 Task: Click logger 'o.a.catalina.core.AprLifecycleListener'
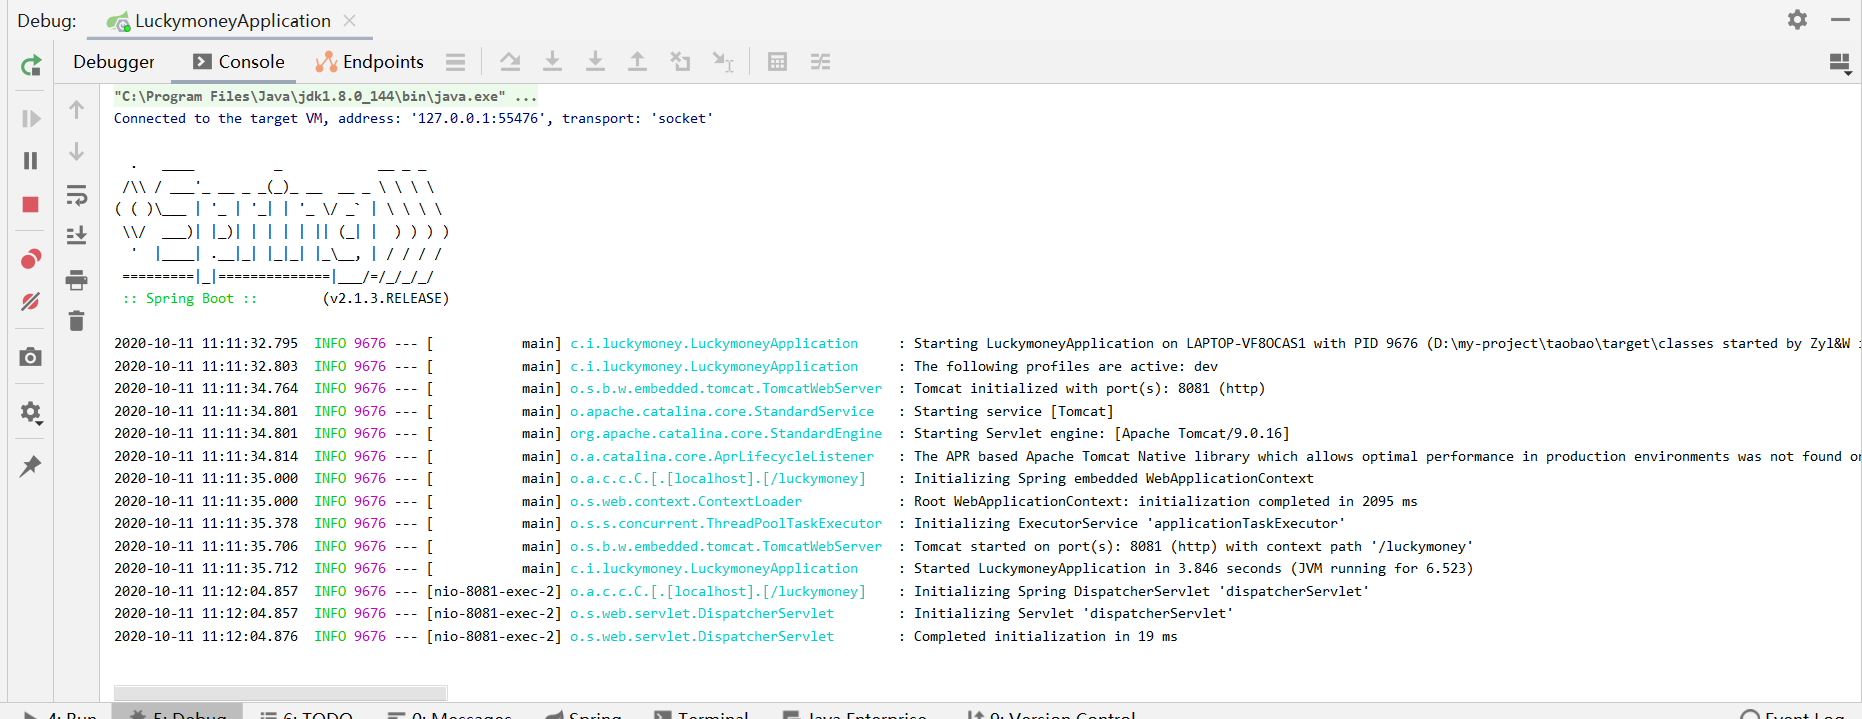(722, 456)
